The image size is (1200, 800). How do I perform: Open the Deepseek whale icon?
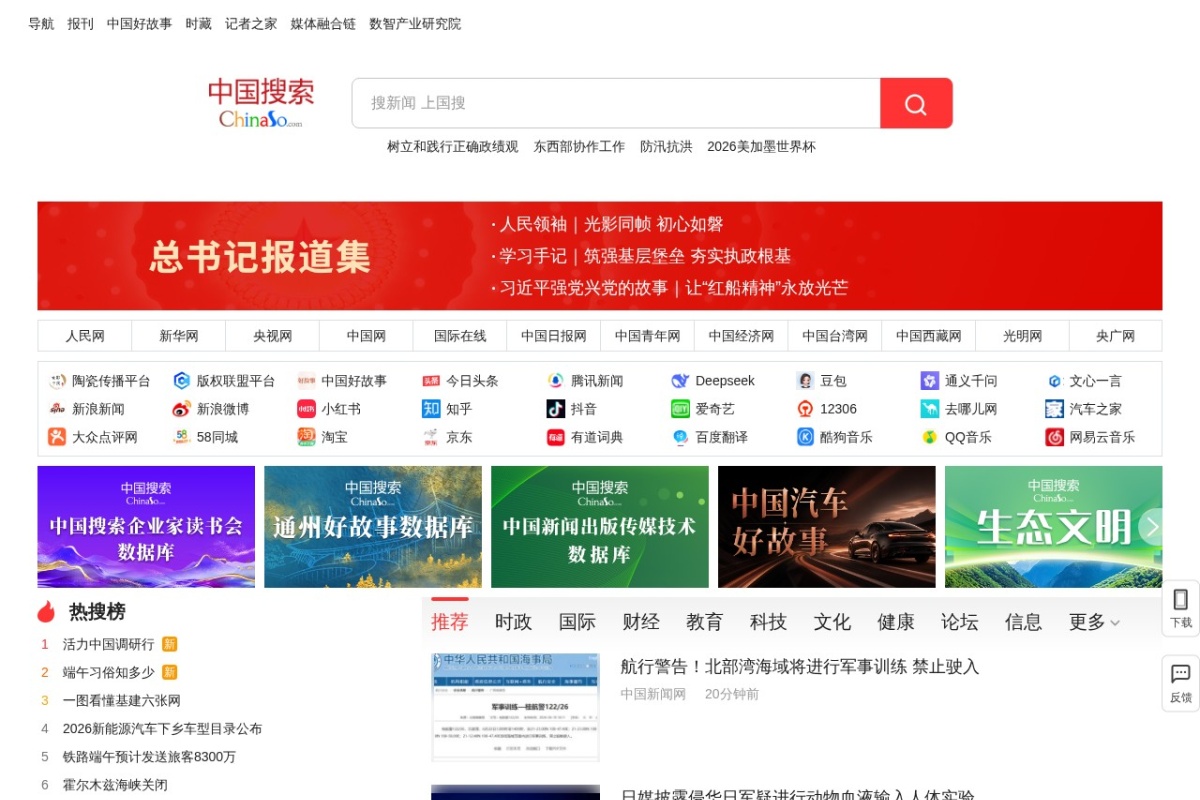click(x=680, y=381)
